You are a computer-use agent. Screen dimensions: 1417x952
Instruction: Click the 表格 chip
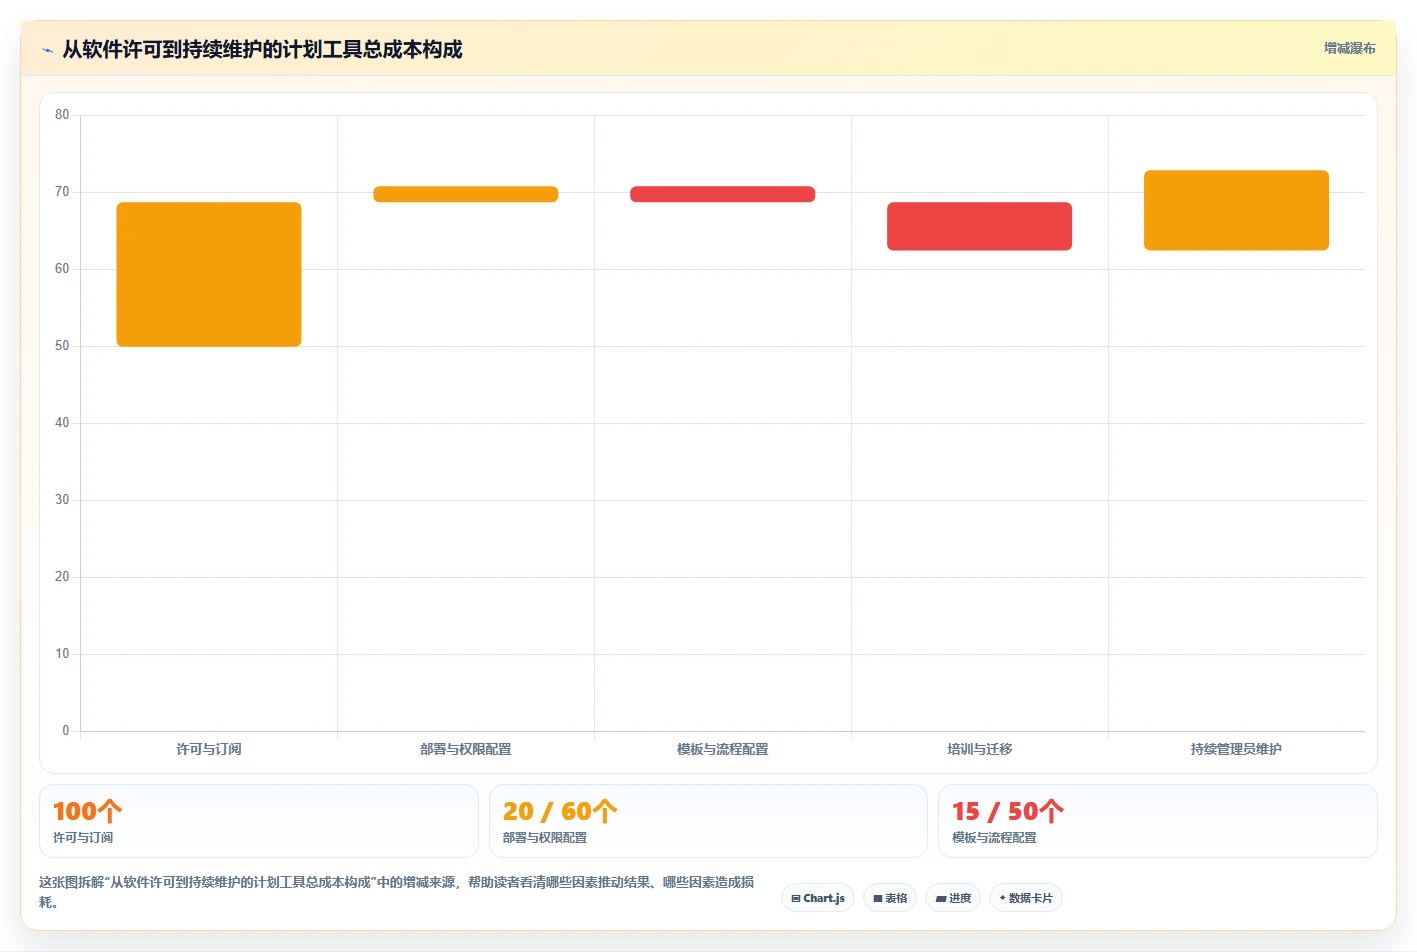(890, 898)
